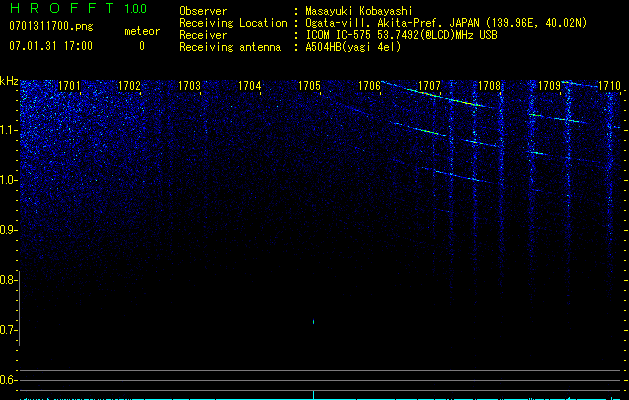
Task: Click the kHz frequency axis unit label
Action: (x=9, y=81)
